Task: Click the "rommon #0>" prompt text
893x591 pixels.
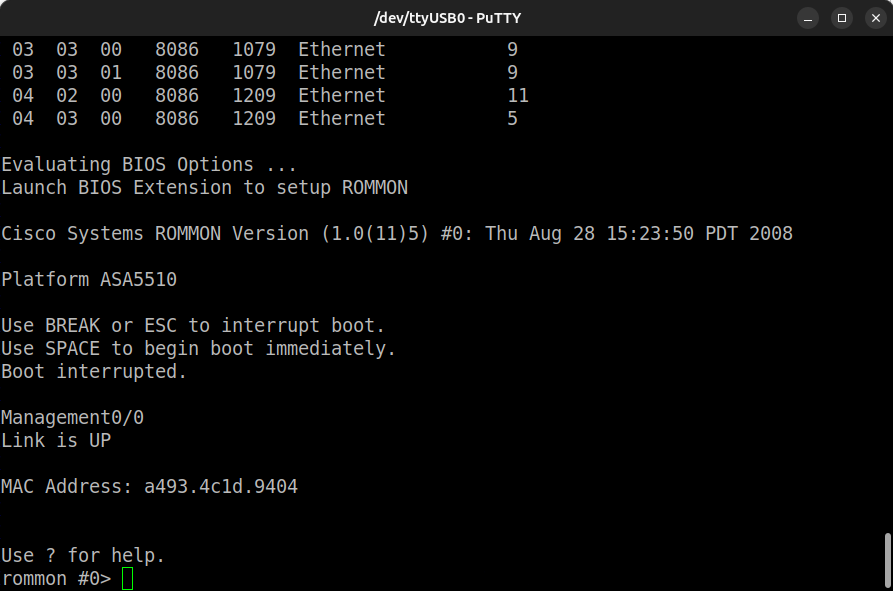Action: point(56,579)
